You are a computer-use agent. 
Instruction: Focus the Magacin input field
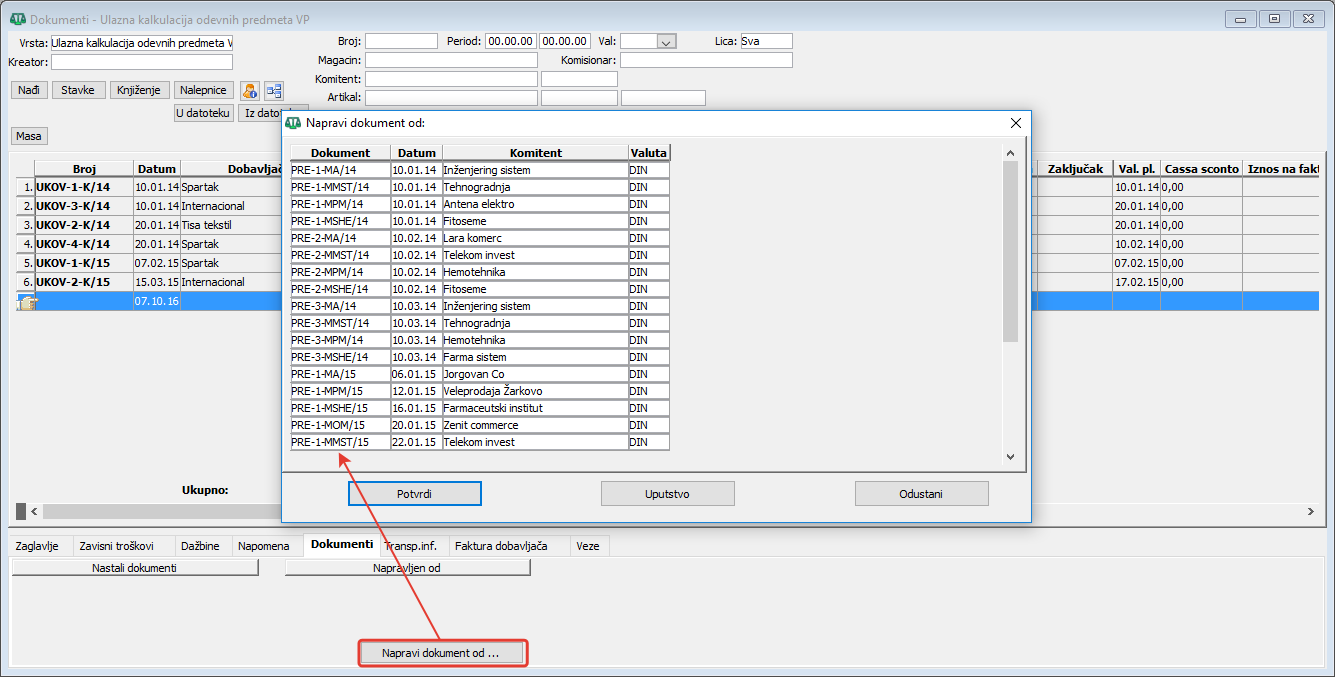[451, 60]
